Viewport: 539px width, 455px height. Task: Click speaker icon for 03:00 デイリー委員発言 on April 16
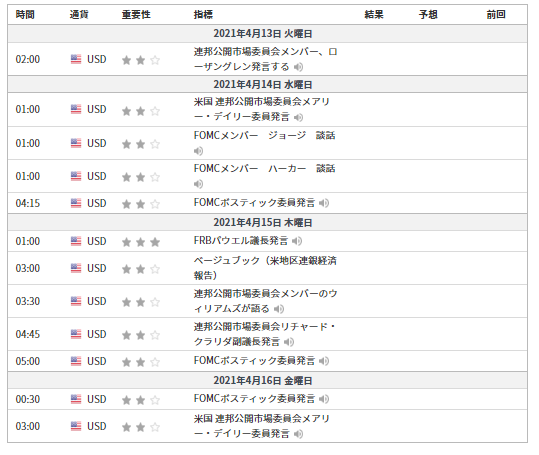[298, 434]
